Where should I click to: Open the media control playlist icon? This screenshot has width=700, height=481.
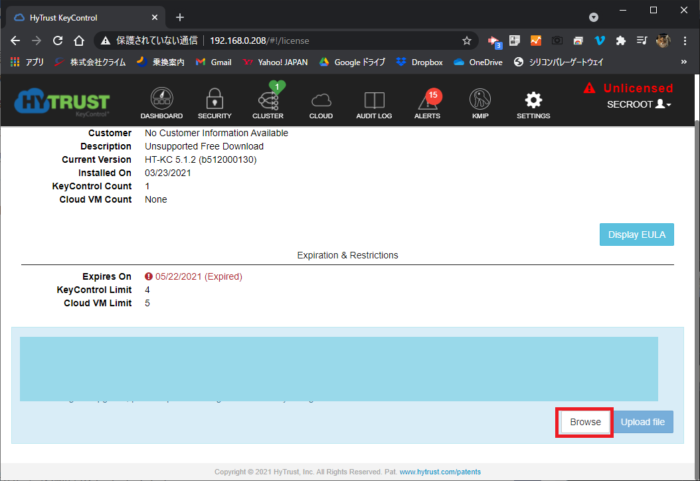[642, 41]
